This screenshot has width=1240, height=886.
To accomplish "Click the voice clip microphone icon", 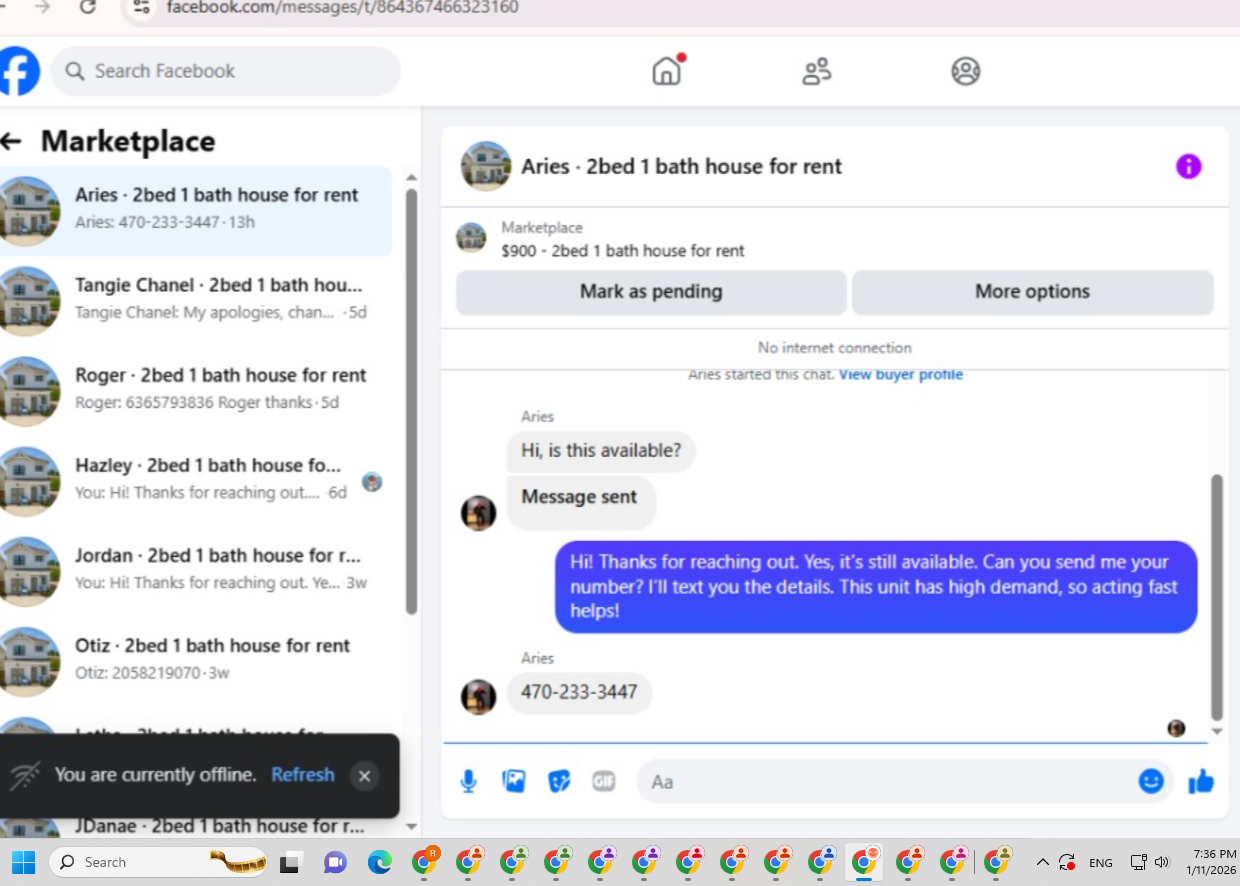I will pos(468,781).
